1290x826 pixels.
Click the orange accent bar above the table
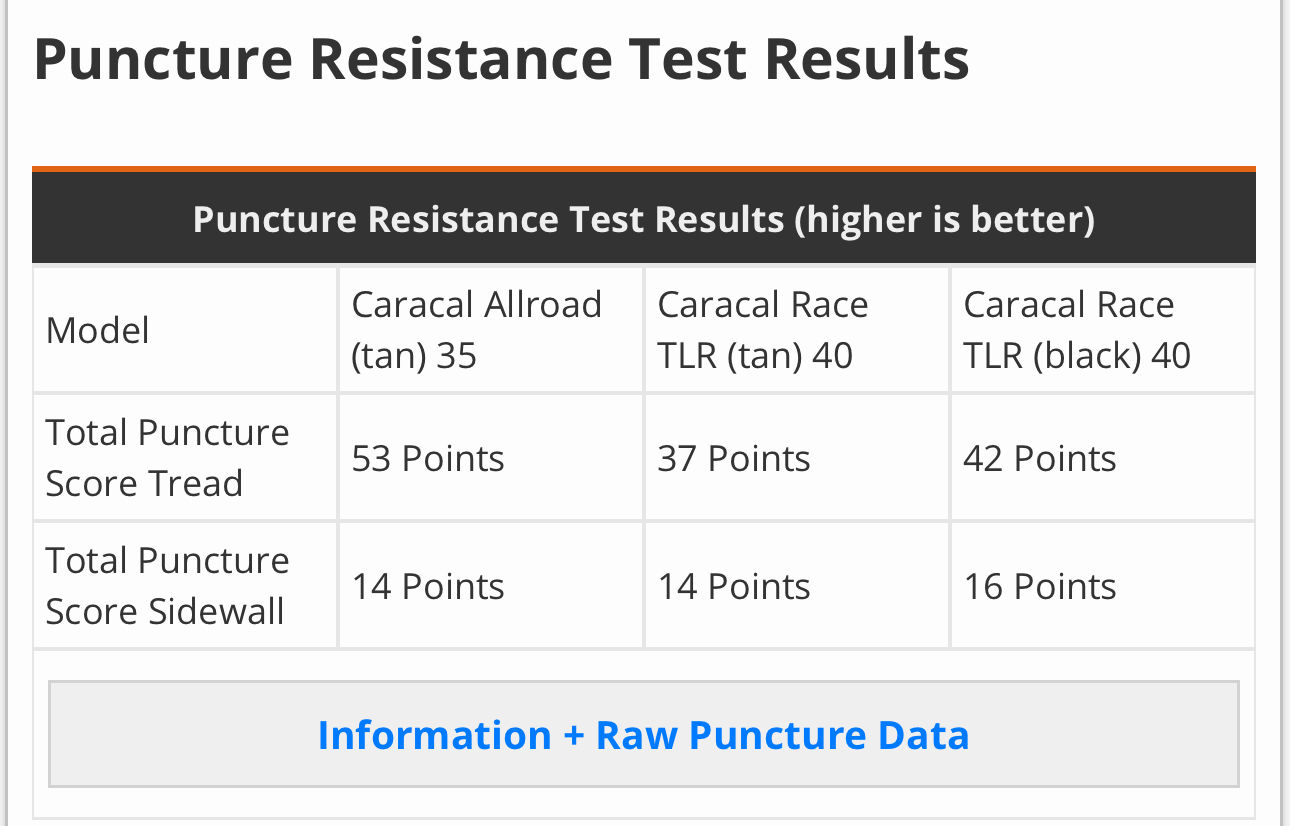[x=643, y=168]
